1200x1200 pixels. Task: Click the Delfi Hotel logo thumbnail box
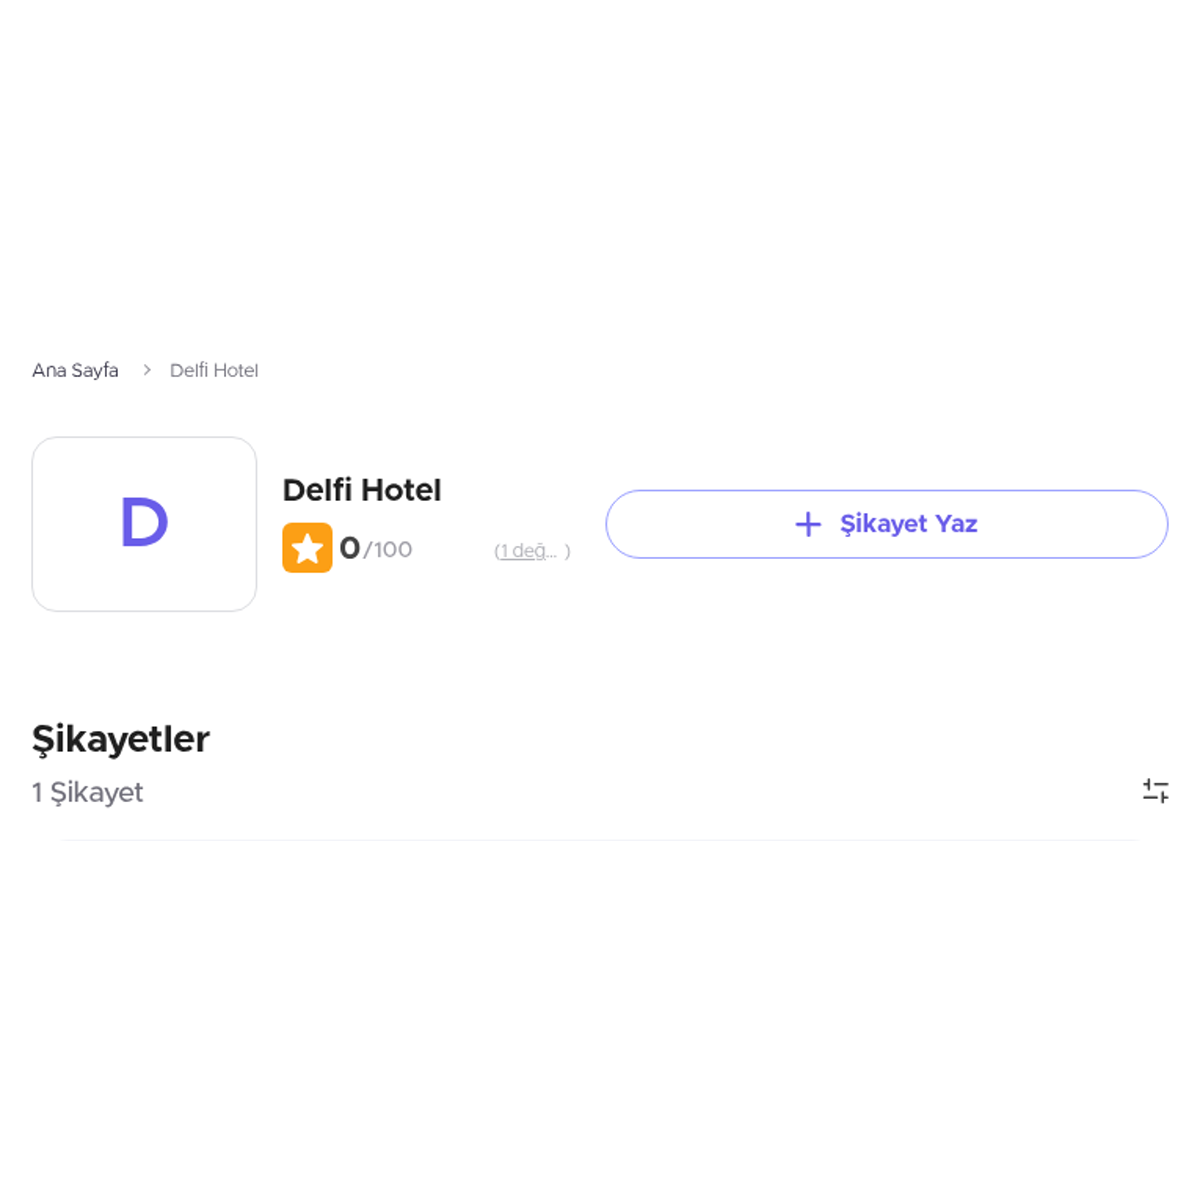point(144,524)
